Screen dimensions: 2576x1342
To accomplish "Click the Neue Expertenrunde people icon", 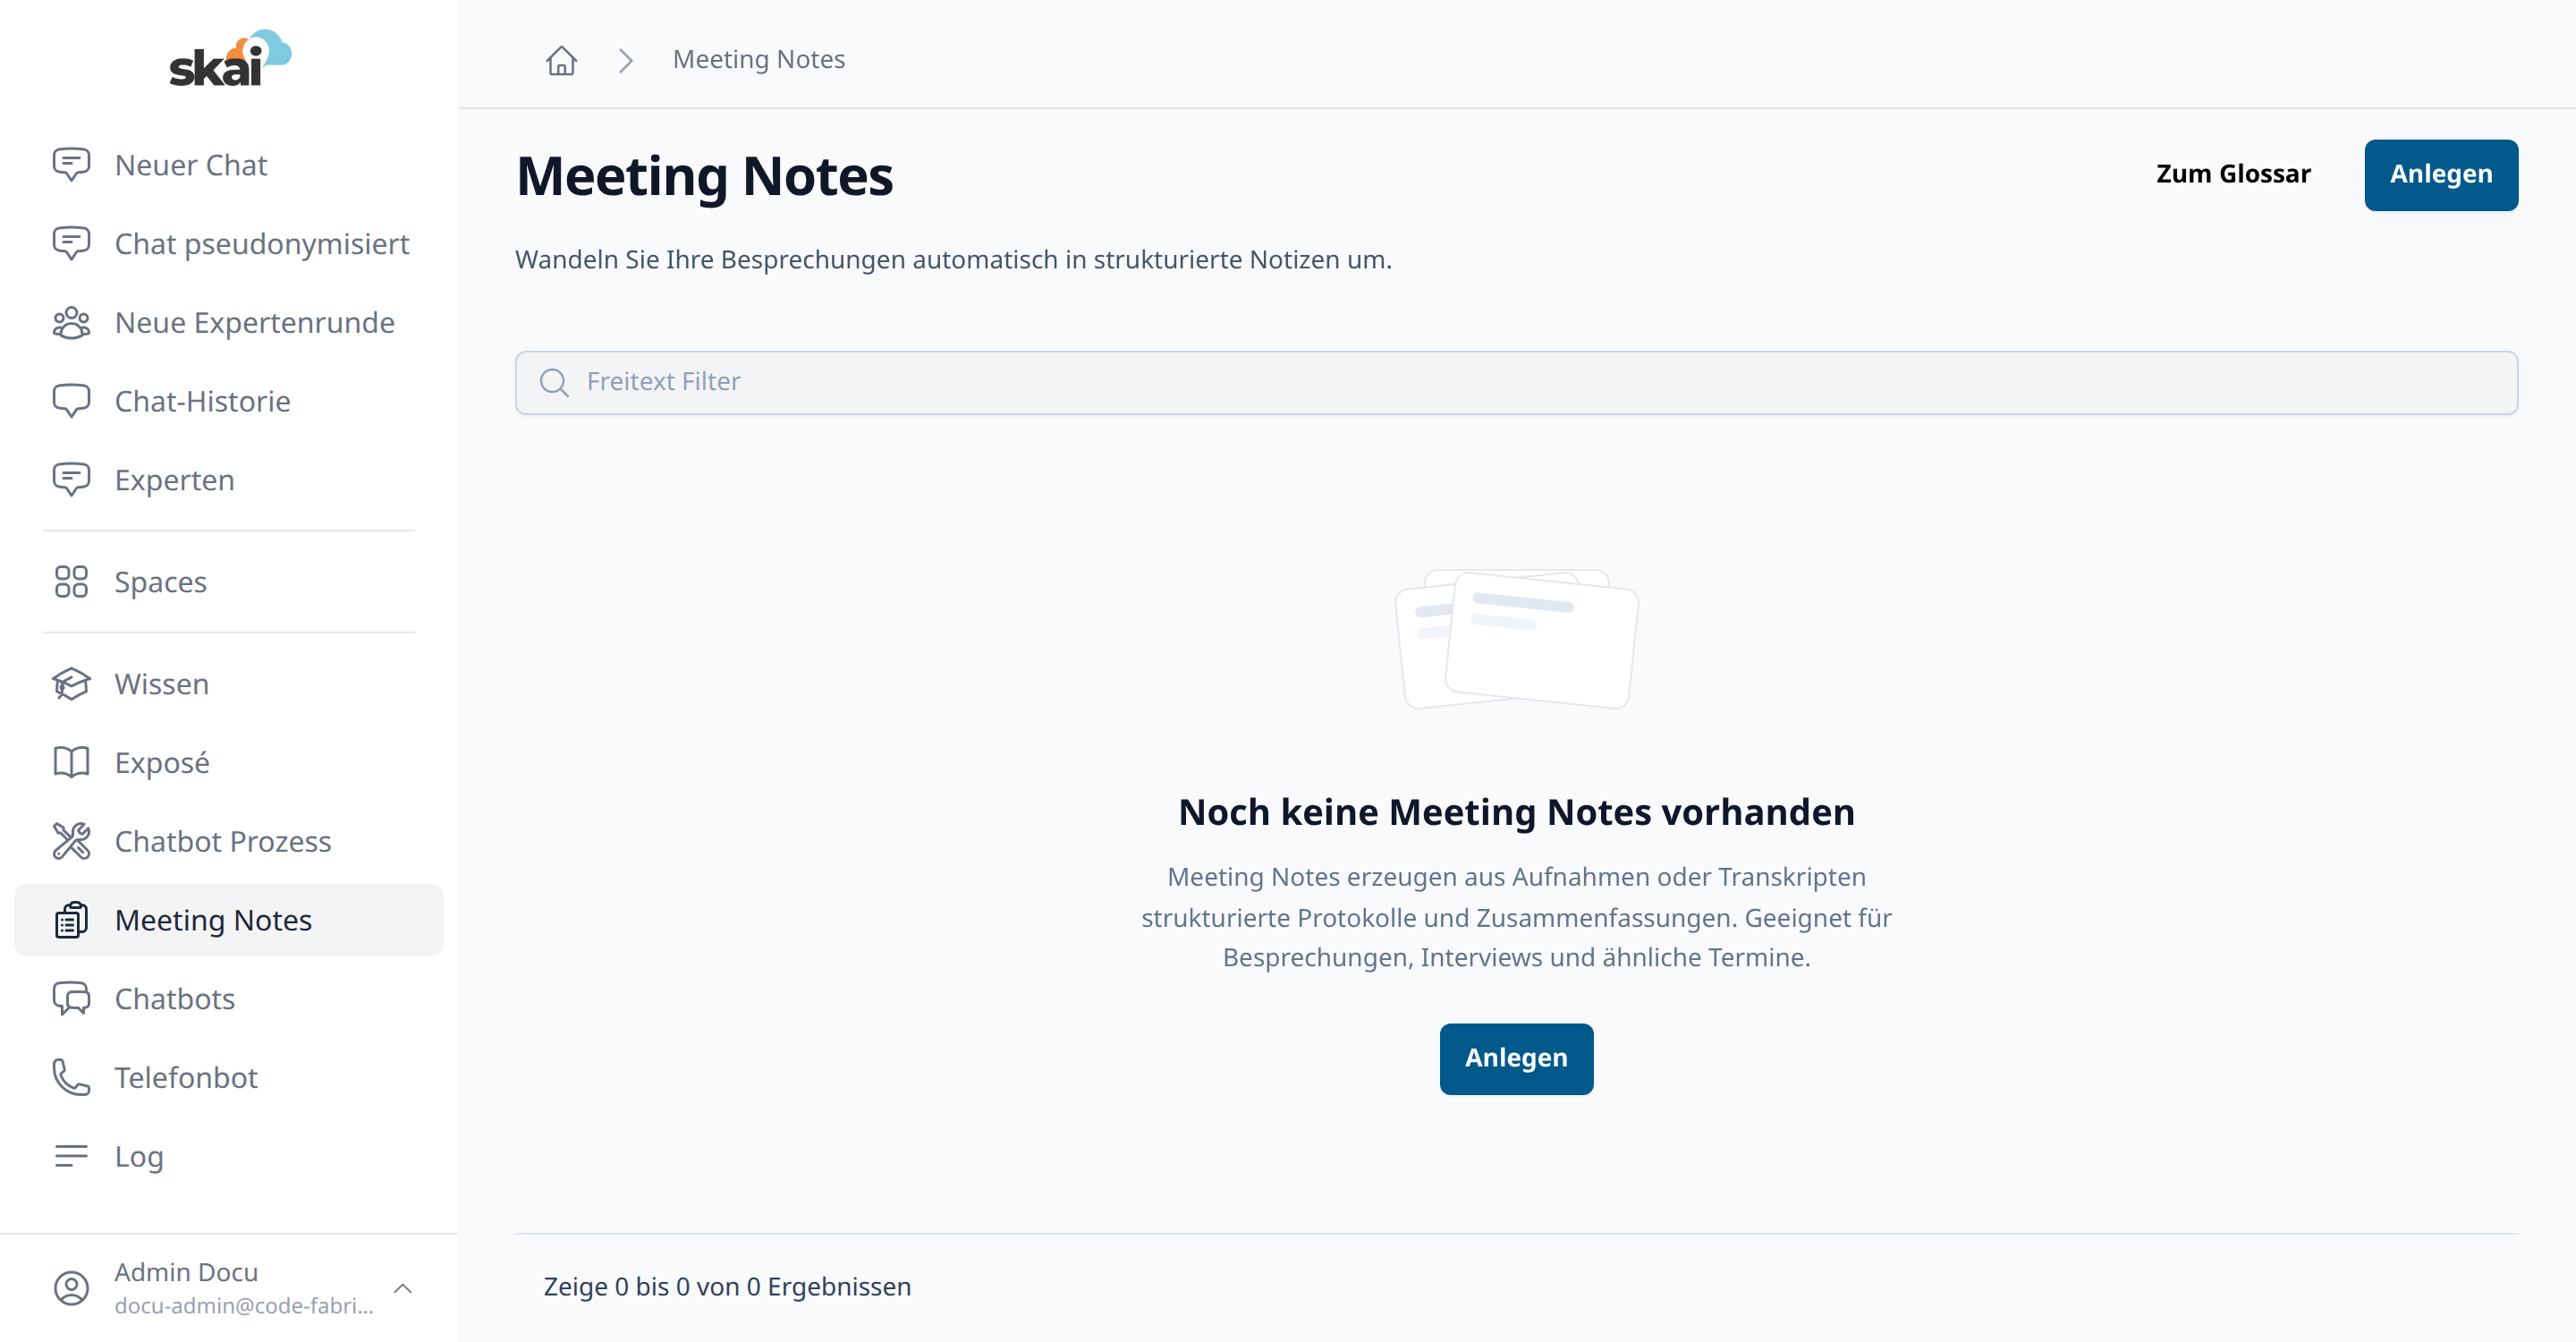I will click(71, 323).
